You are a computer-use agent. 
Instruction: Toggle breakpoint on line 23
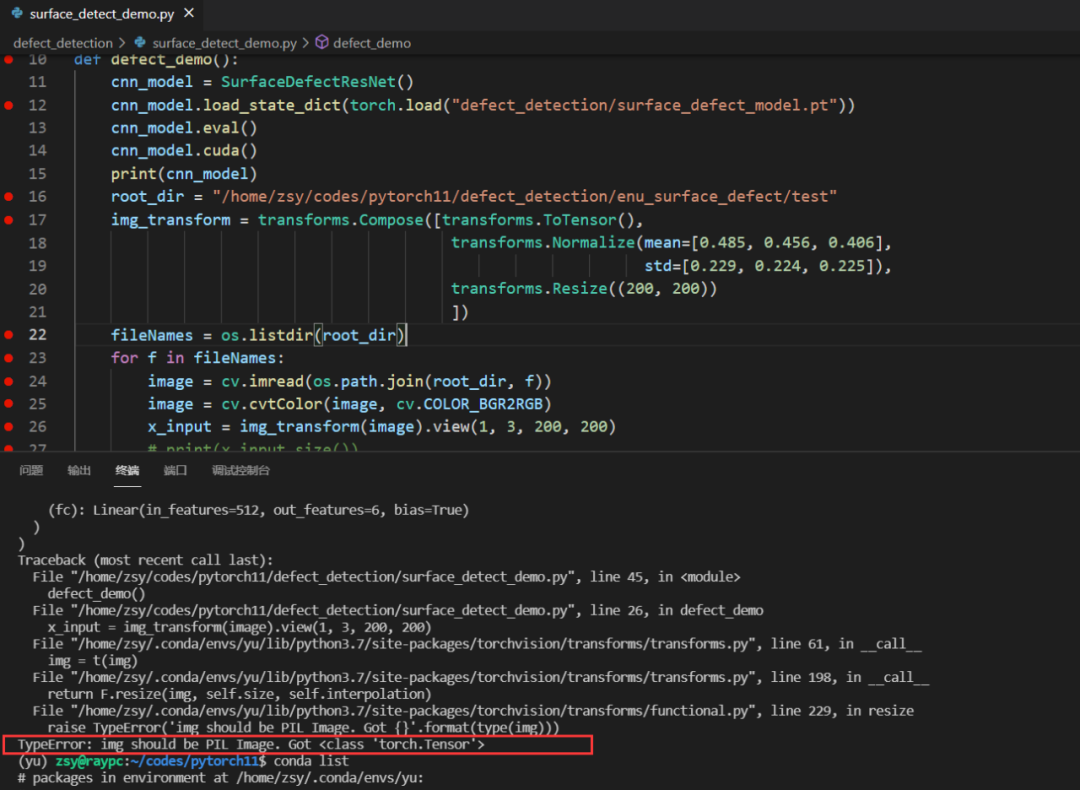(9, 357)
